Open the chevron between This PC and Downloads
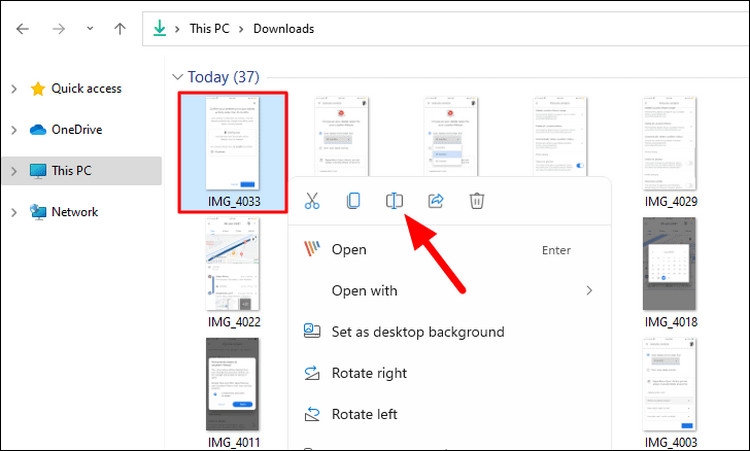This screenshot has height=451, width=750. point(241,29)
